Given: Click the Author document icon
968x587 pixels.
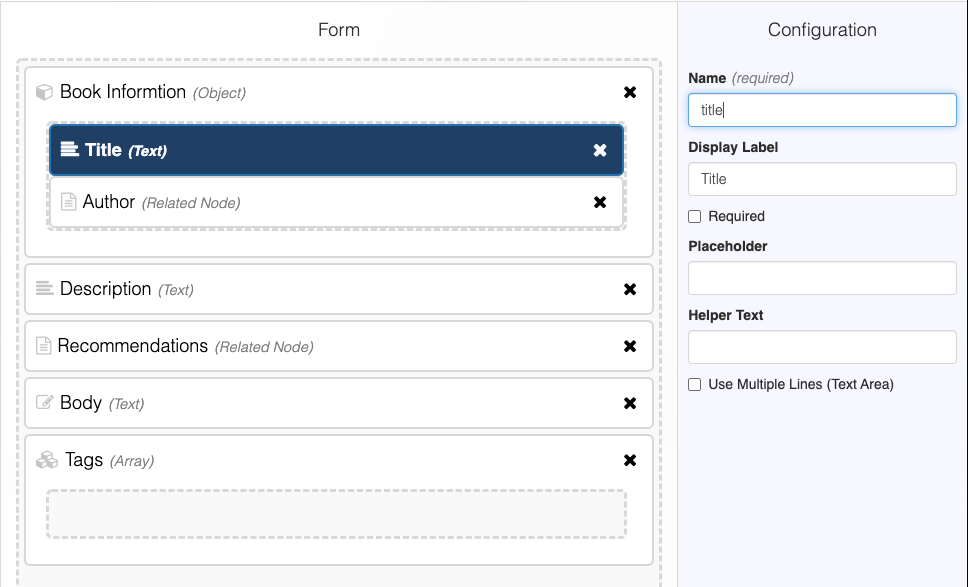Looking at the screenshot, I should [x=68, y=202].
